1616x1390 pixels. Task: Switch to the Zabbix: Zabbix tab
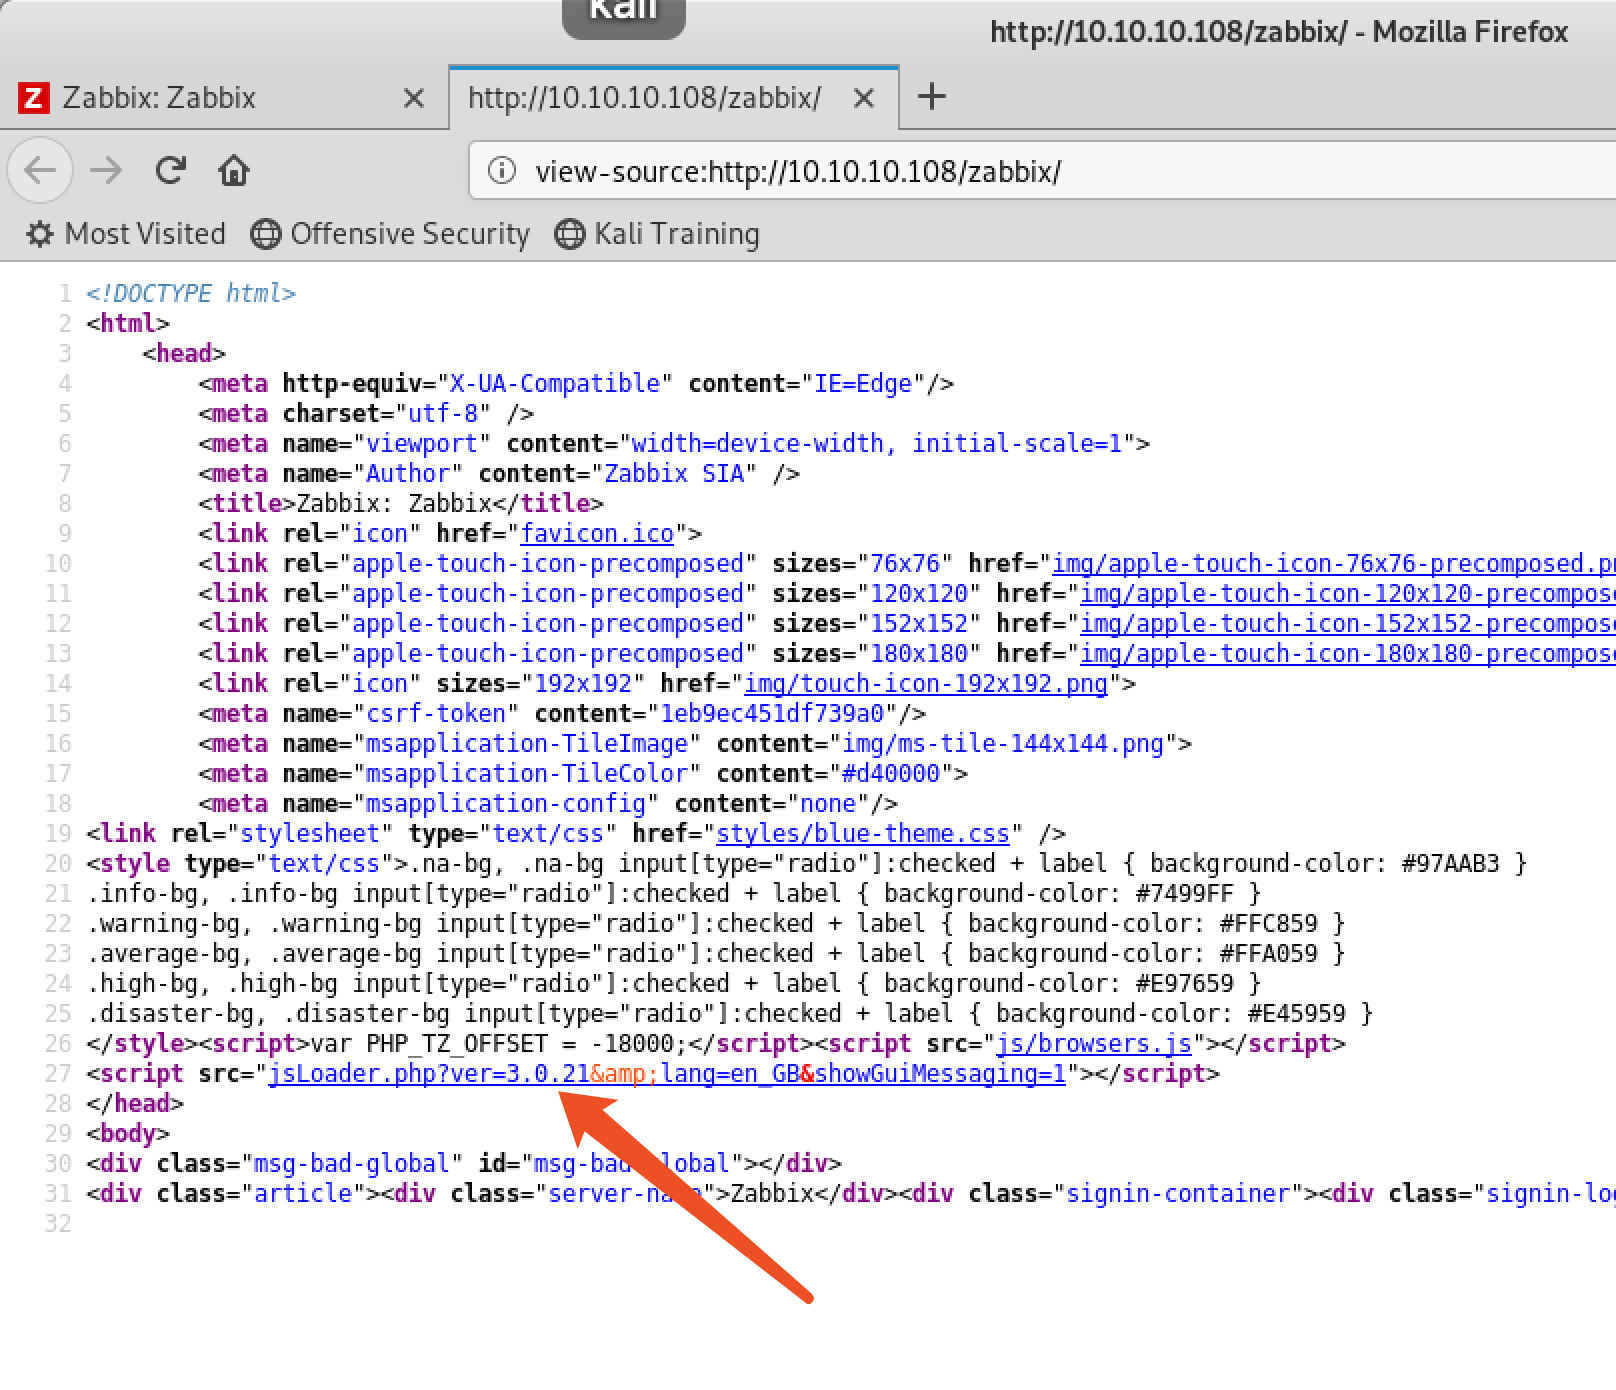224,98
